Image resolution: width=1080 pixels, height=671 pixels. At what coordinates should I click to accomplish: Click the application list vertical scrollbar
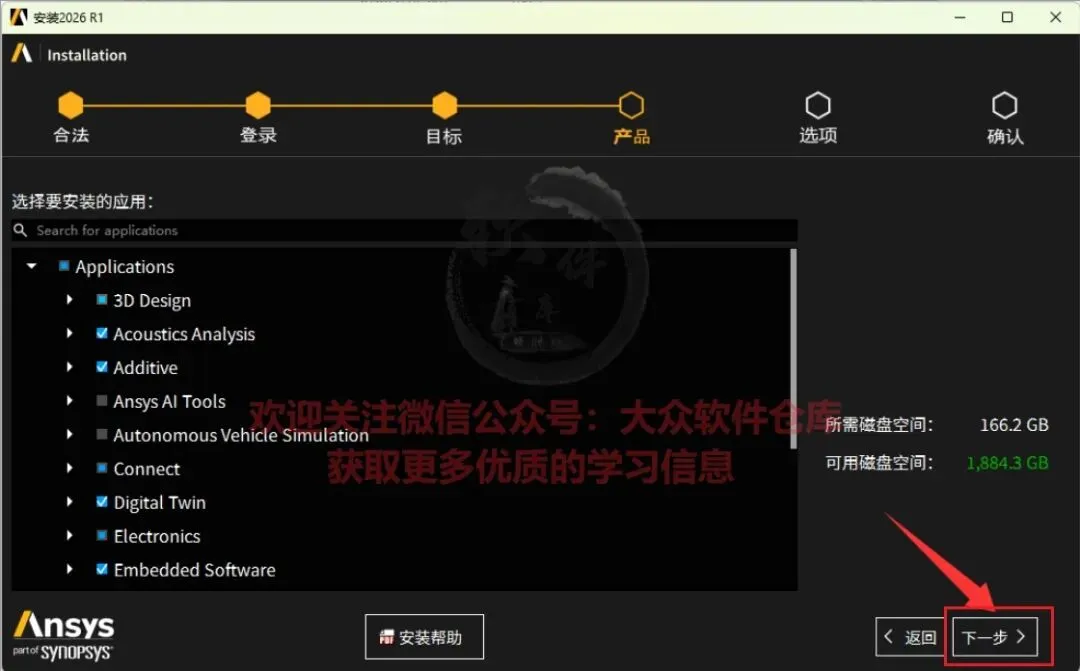point(793,349)
